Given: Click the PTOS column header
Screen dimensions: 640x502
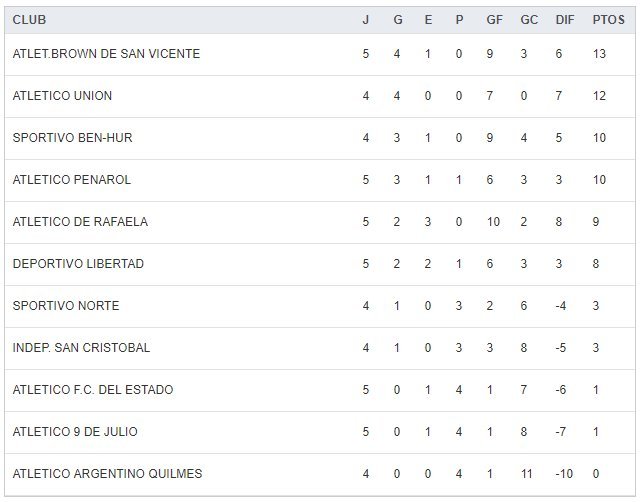Looking at the screenshot, I should 608,20.
